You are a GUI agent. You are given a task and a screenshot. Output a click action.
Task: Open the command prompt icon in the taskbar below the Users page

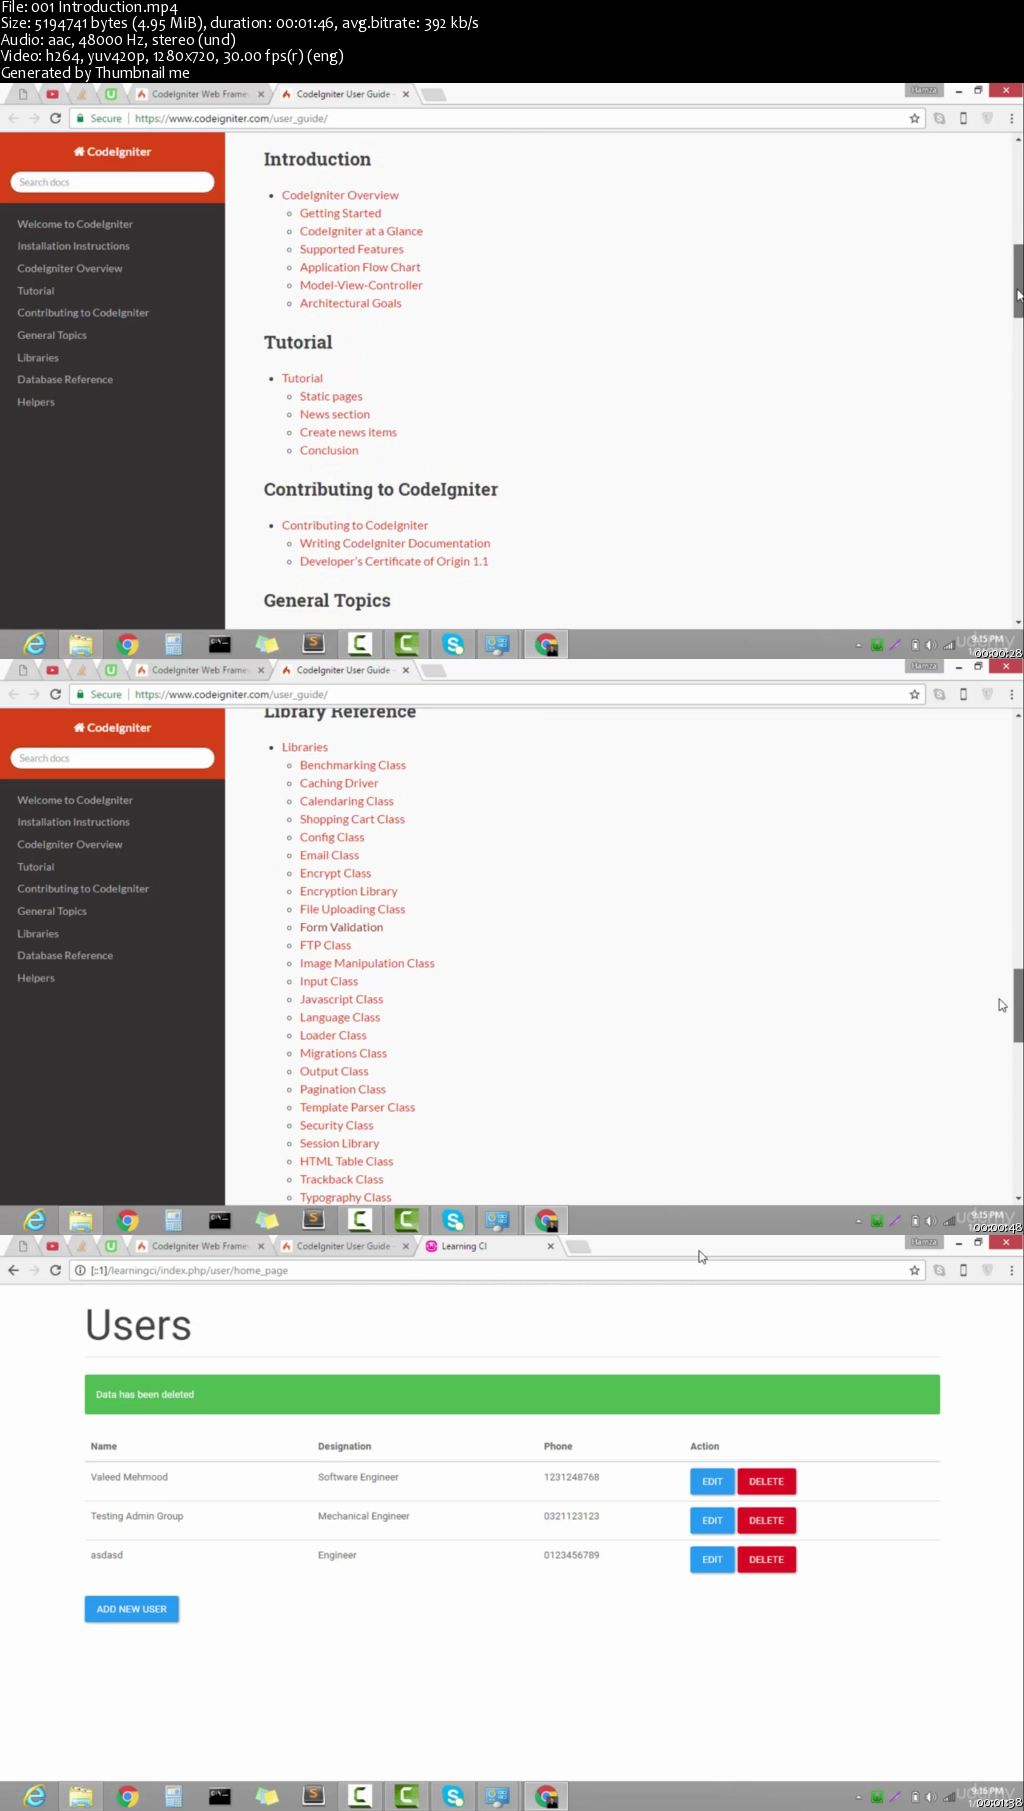(x=219, y=1796)
